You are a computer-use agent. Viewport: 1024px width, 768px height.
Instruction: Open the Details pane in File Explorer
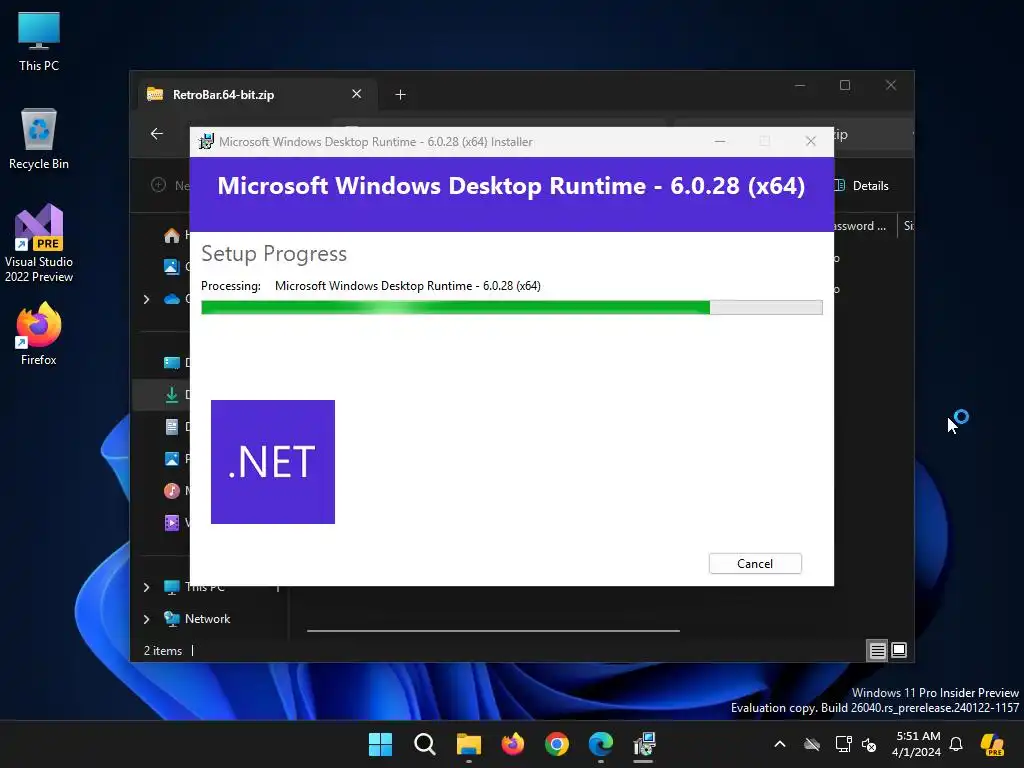coord(862,186)
